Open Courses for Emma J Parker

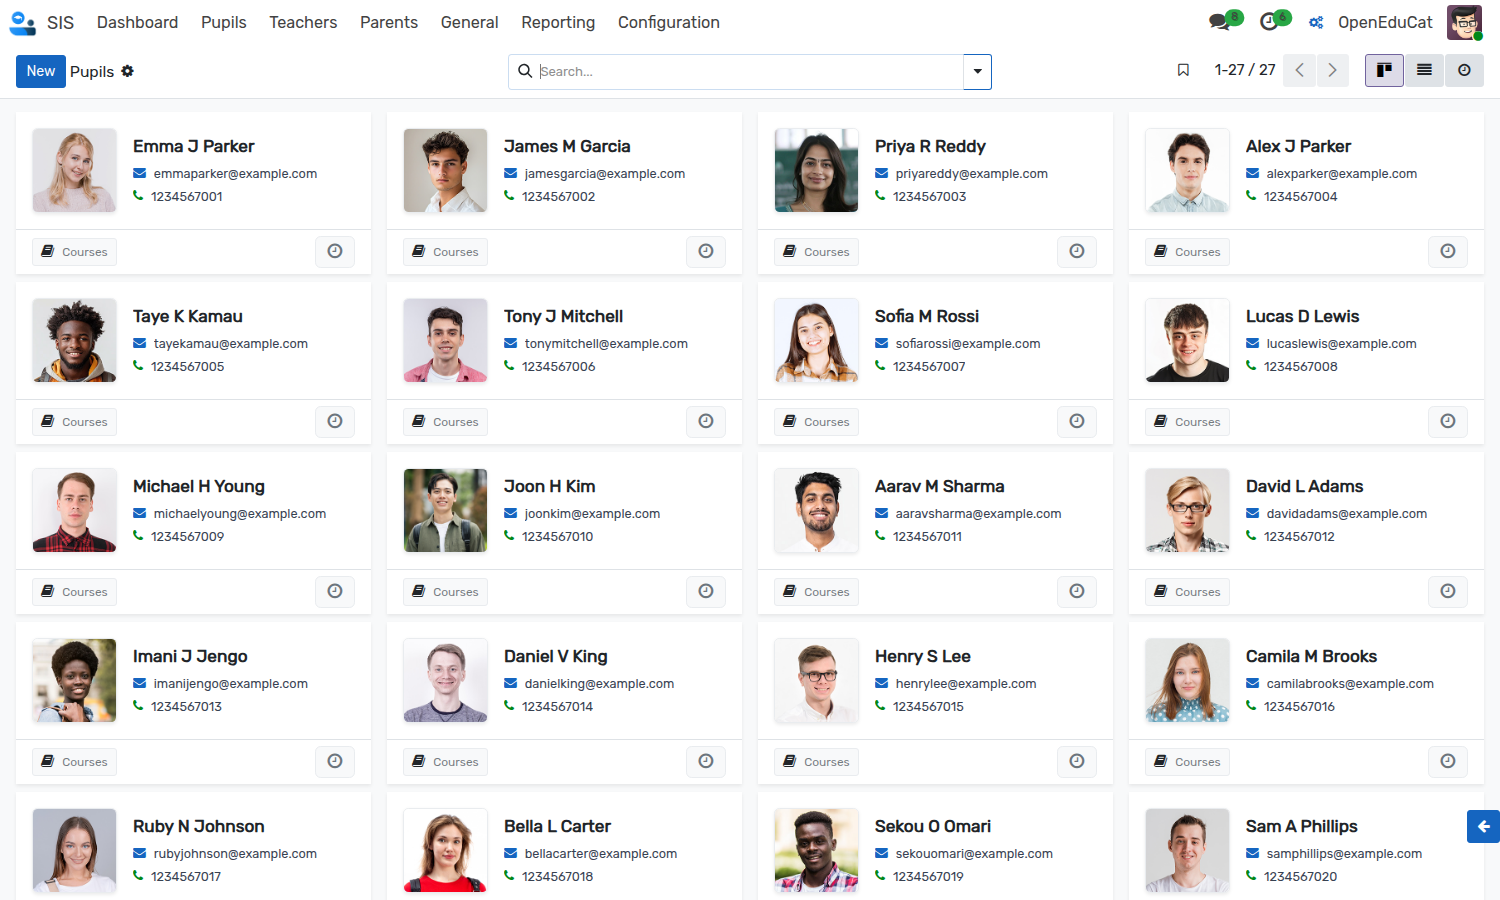[x=74, y=252]
